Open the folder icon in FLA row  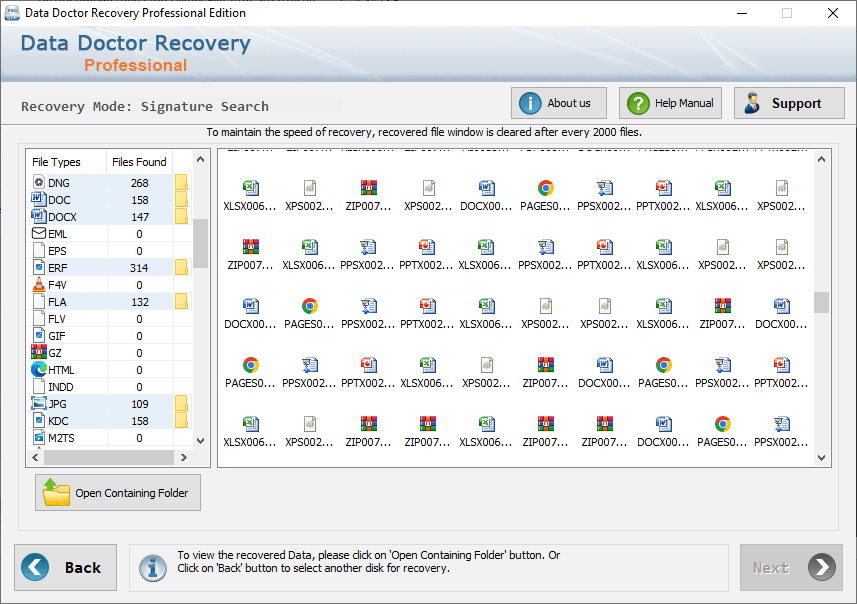point(181,301)
